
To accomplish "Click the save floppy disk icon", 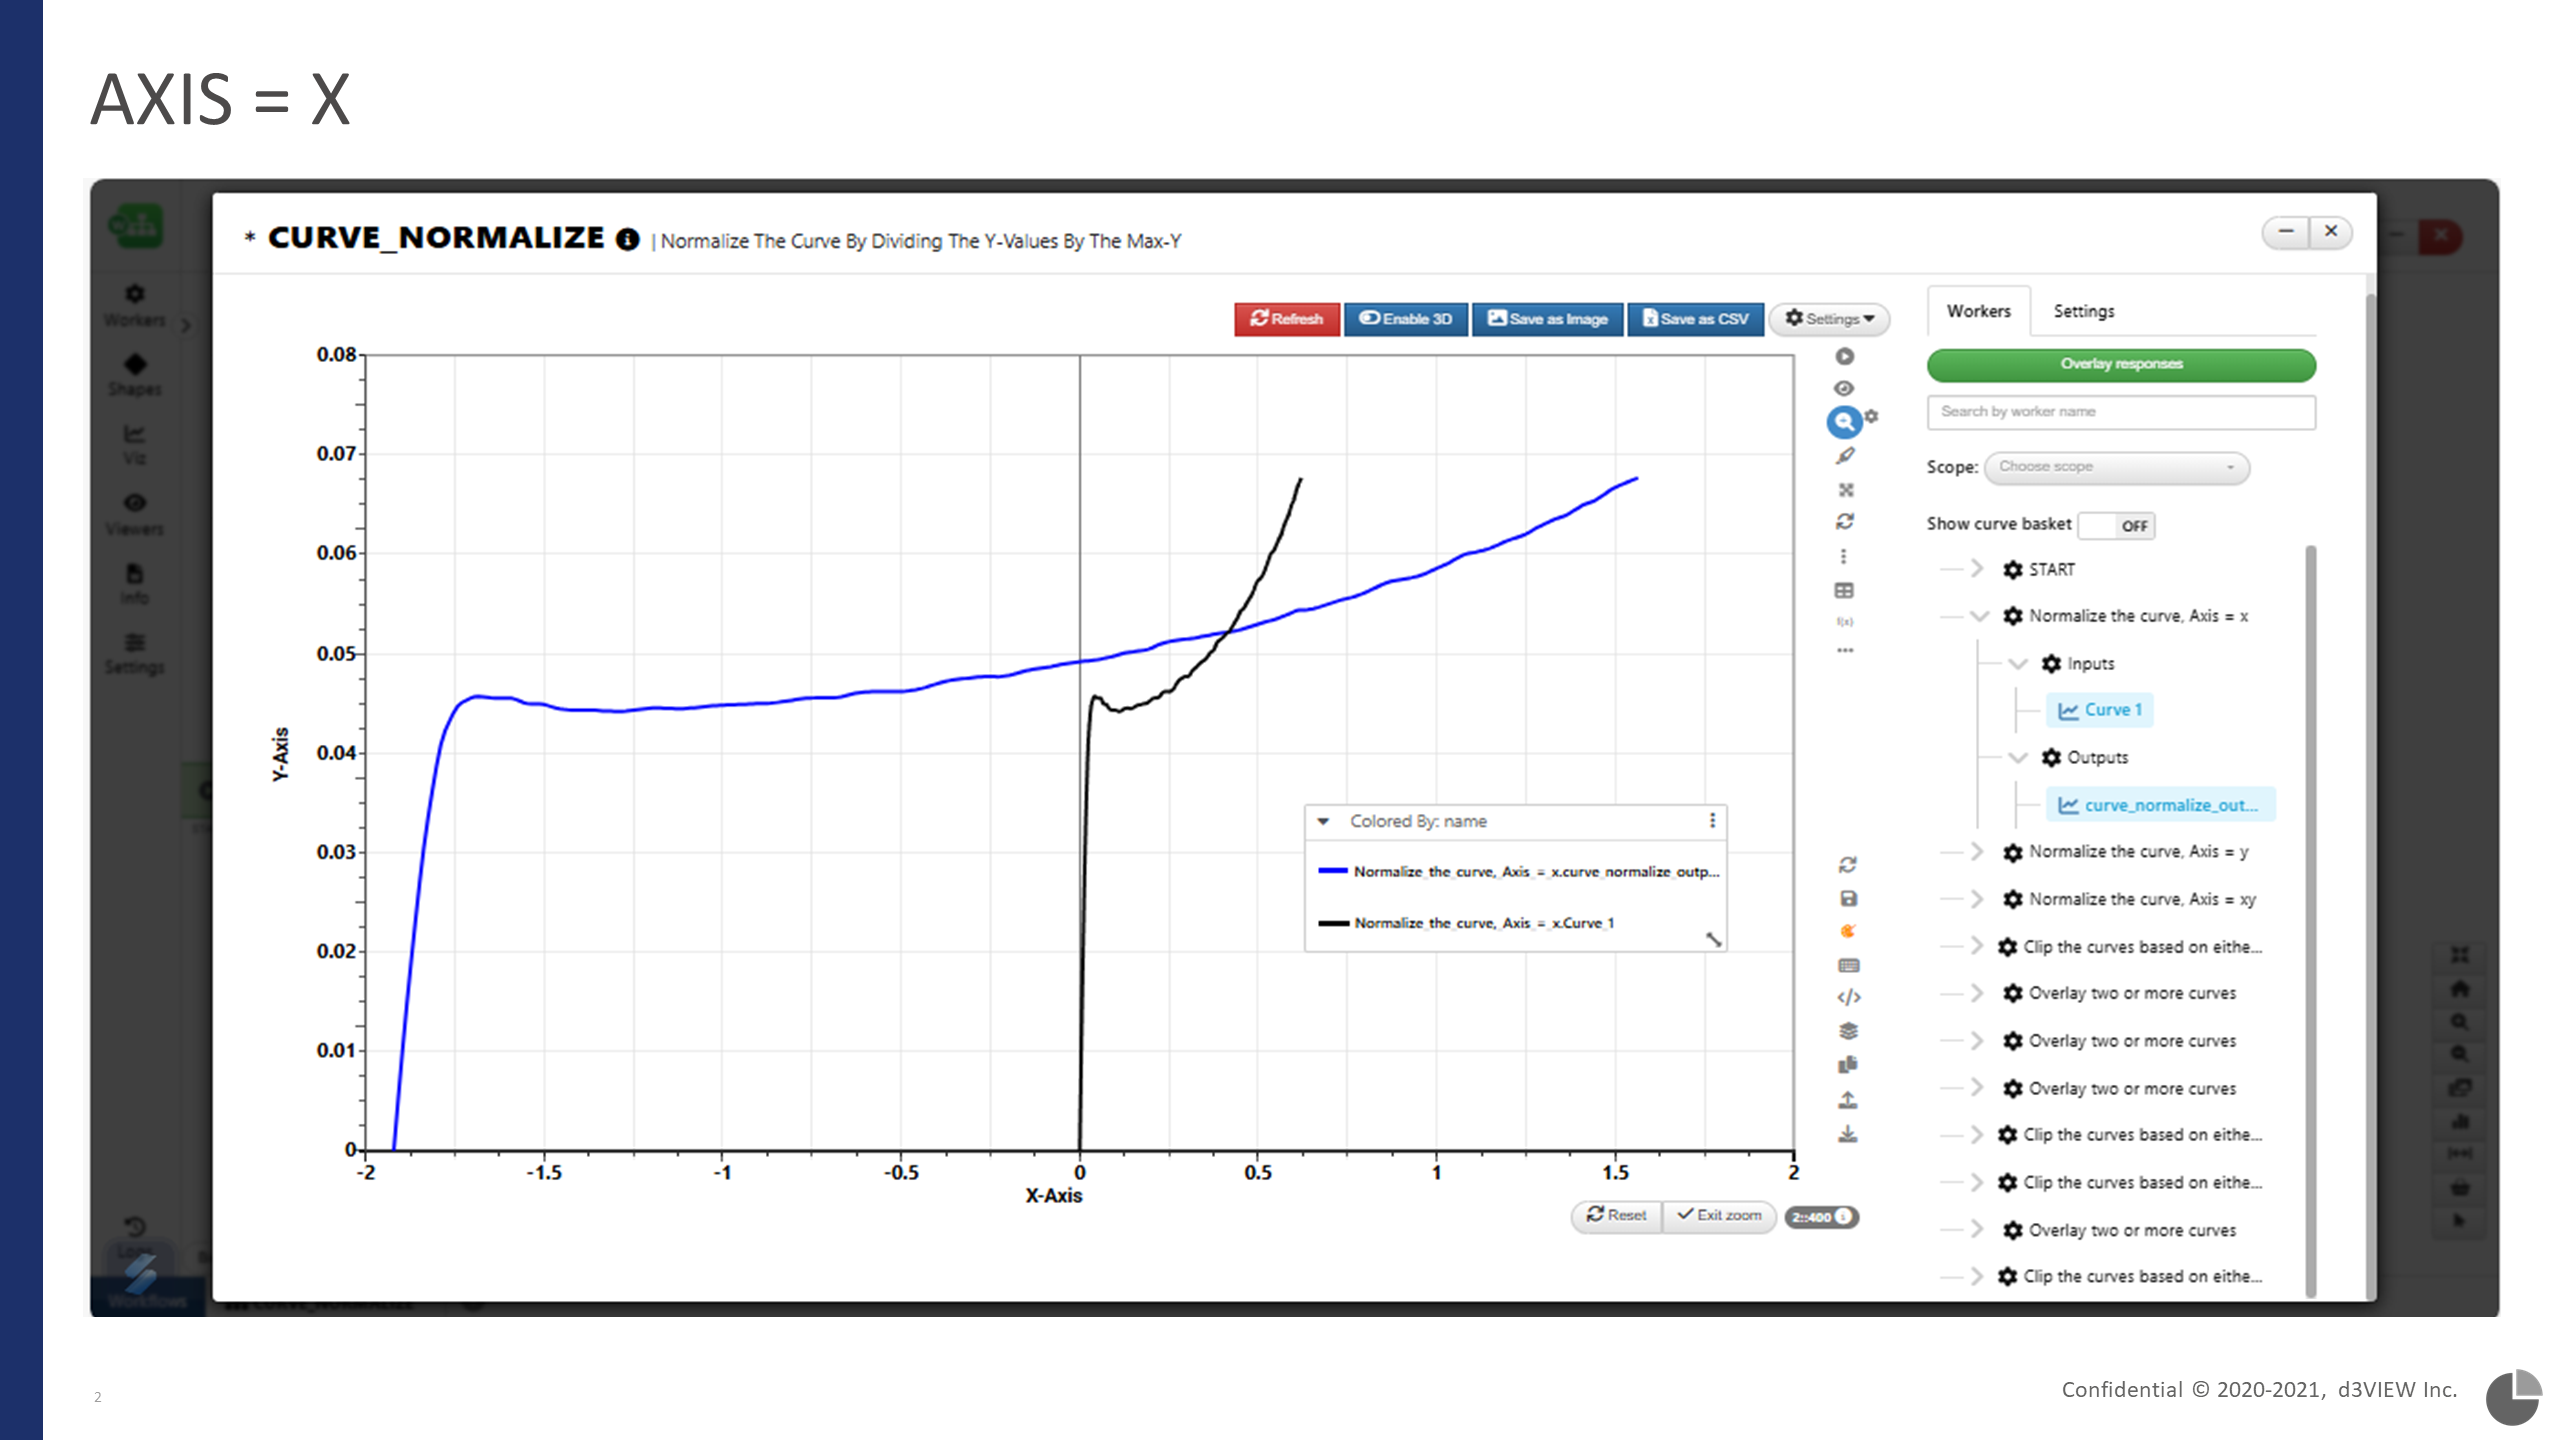I will point(1848,898).
